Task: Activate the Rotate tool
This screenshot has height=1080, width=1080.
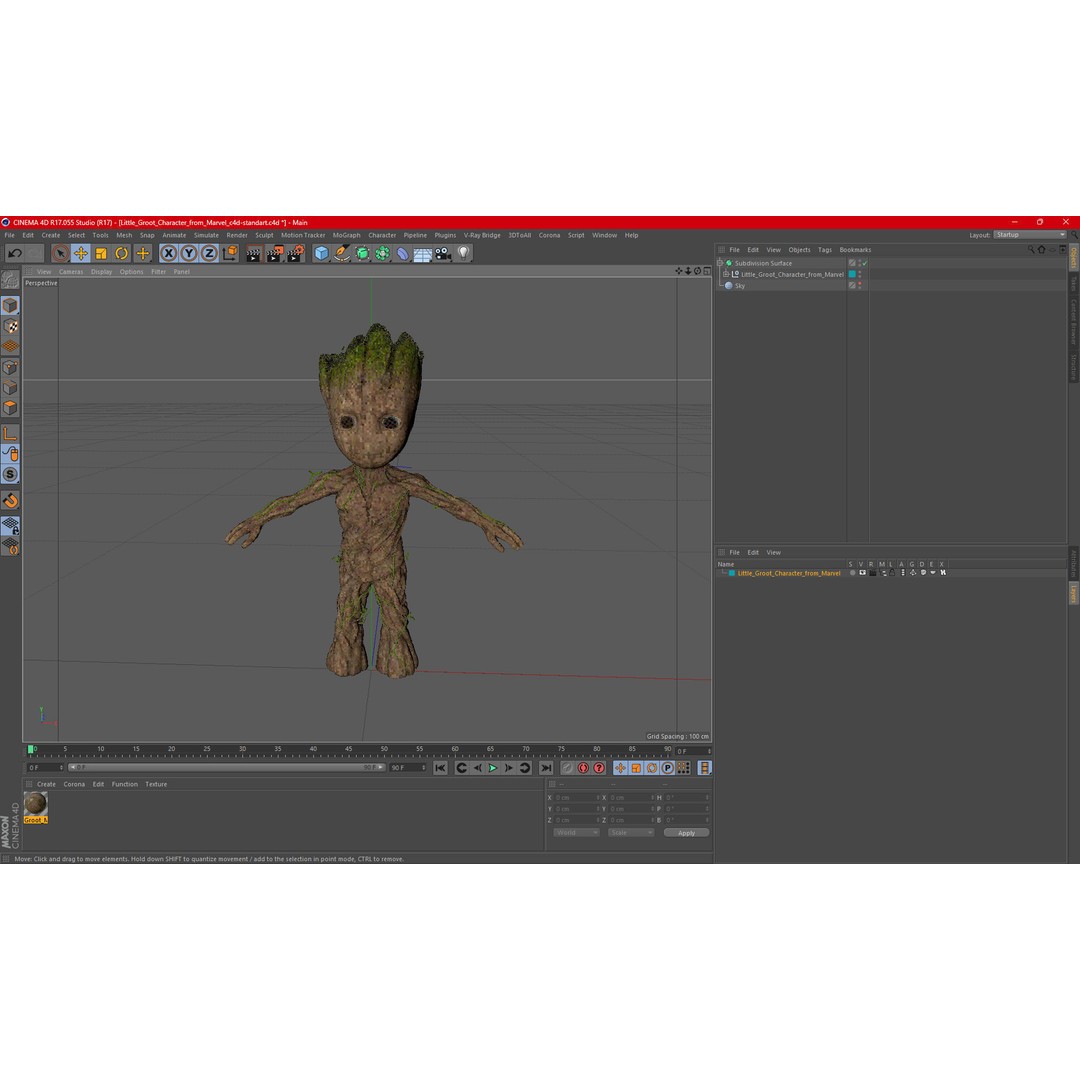Action: coord(121,253)
